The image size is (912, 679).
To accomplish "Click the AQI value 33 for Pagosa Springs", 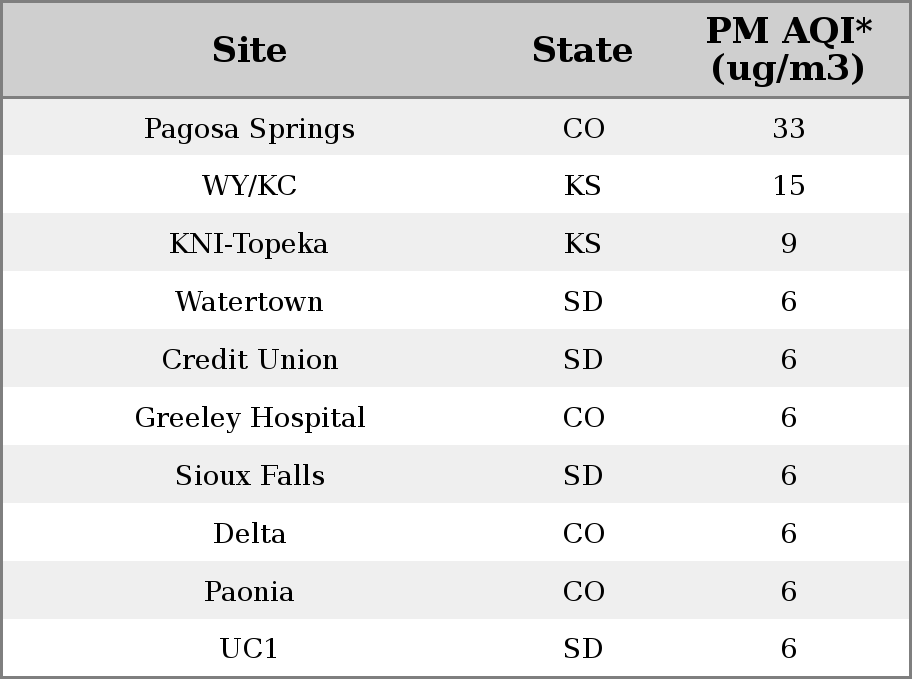I will pos(789,128).
